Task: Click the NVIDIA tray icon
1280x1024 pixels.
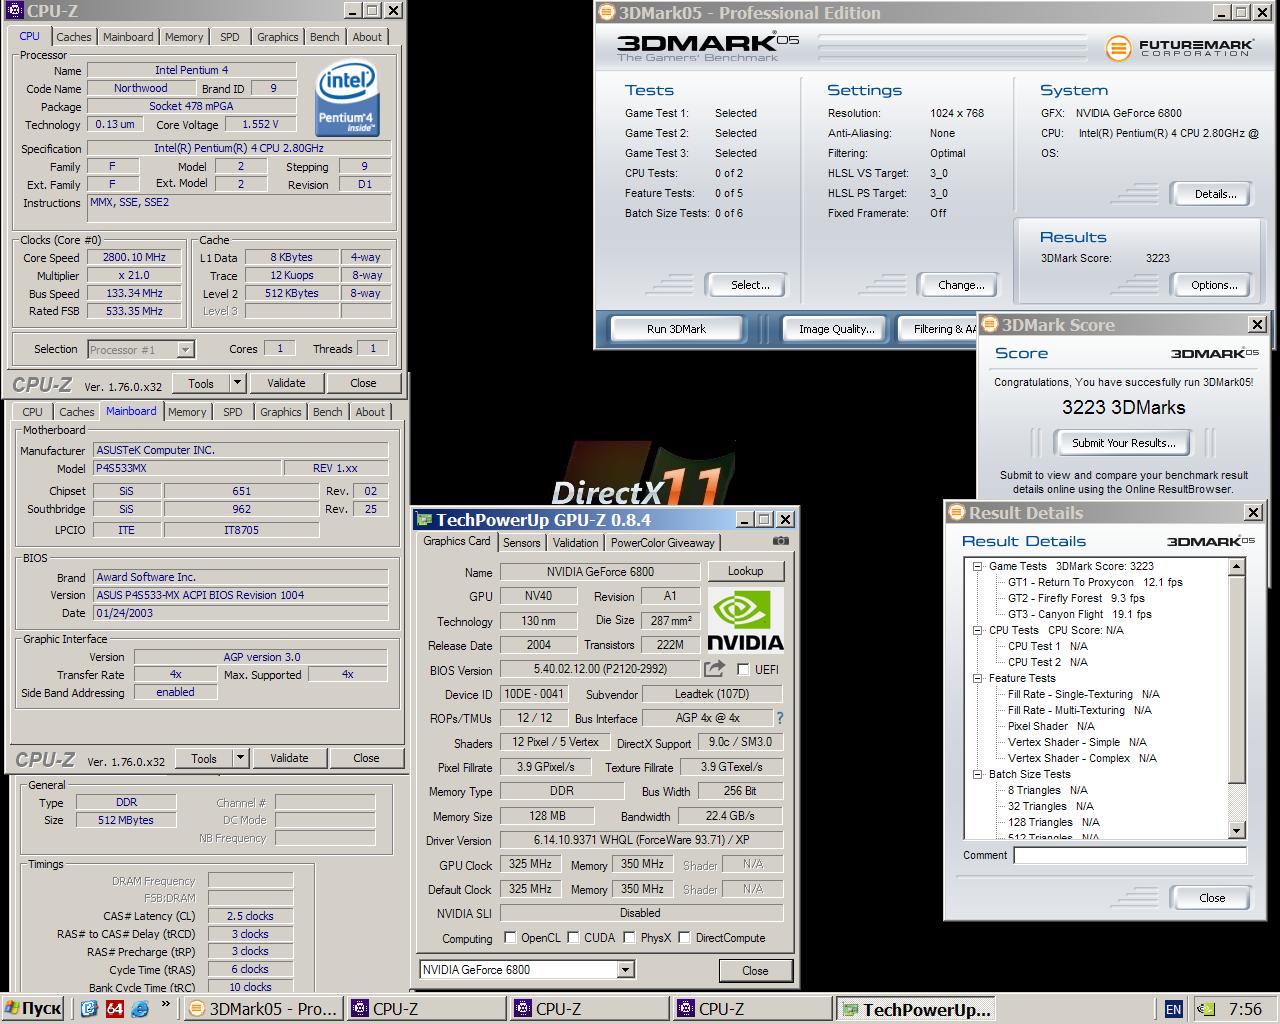Action: point(1207,1010)
